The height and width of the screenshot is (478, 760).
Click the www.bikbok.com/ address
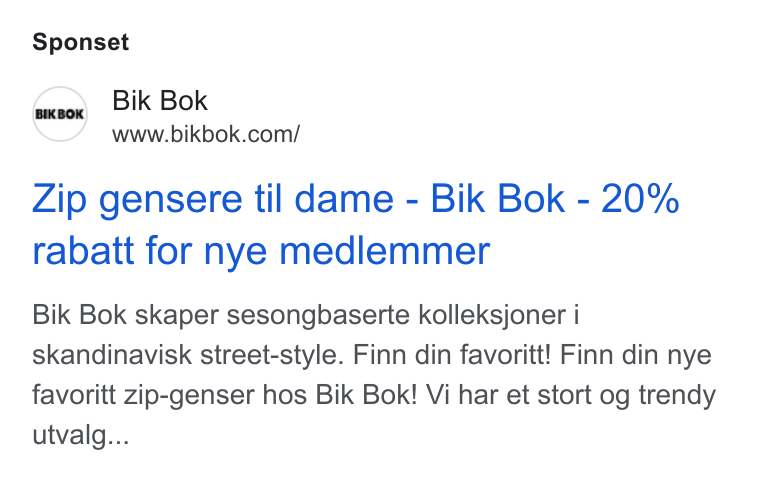(206, 134)
